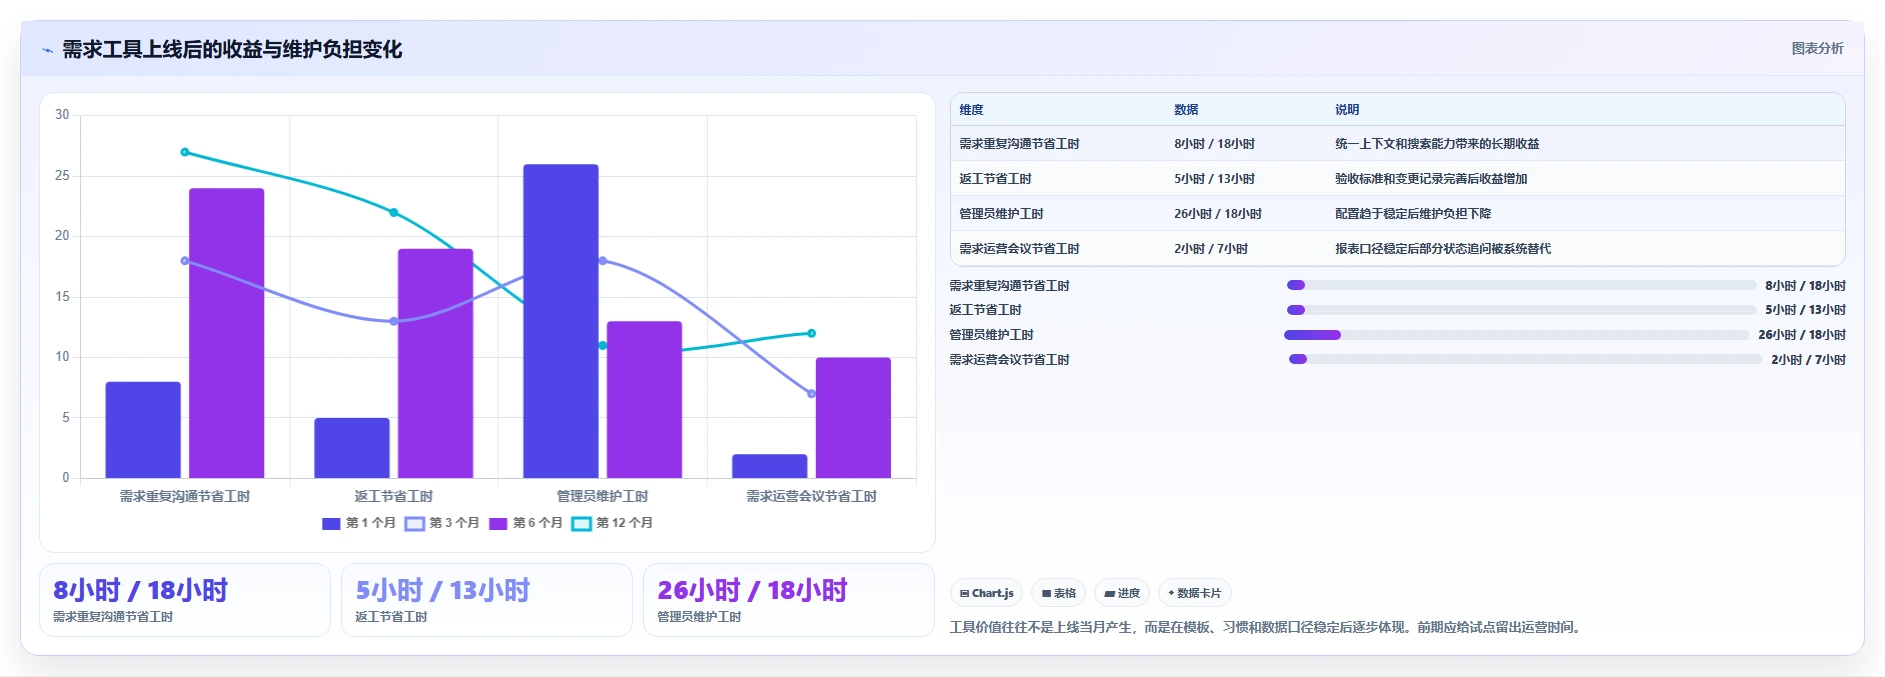Click the 表格 tag chip
The image size is (1885, 677).
(1058, 593)
